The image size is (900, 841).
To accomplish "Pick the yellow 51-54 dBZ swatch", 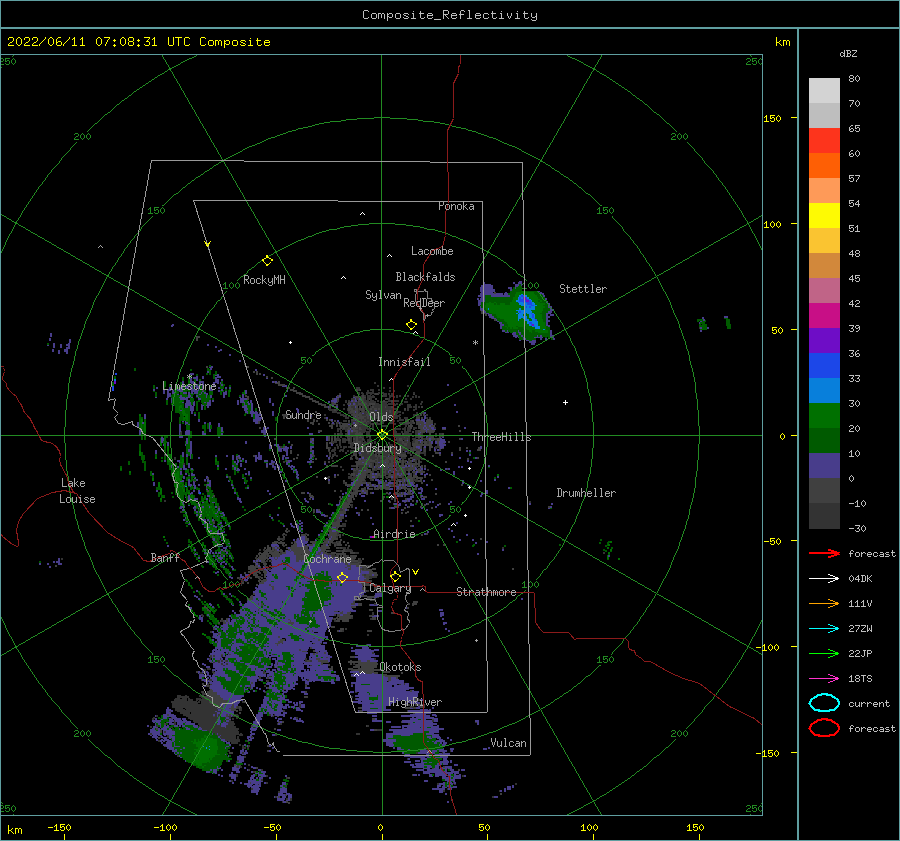I will 824,216.
